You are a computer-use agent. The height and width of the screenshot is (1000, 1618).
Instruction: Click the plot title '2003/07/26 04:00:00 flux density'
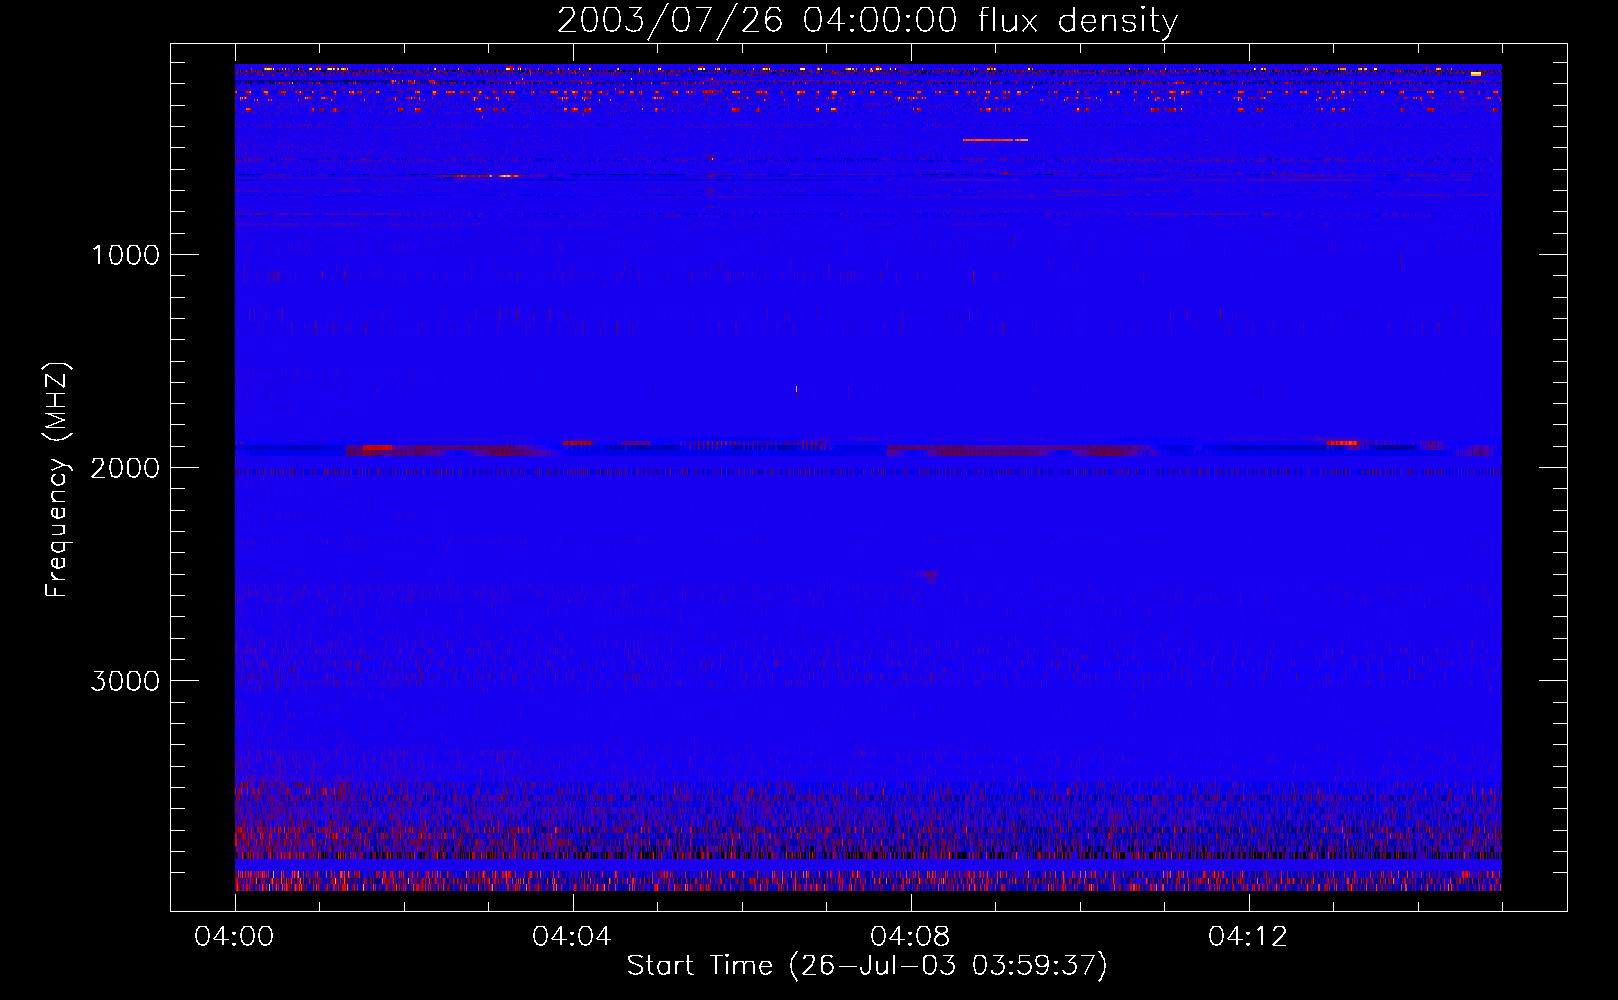[x=867, y=20]
